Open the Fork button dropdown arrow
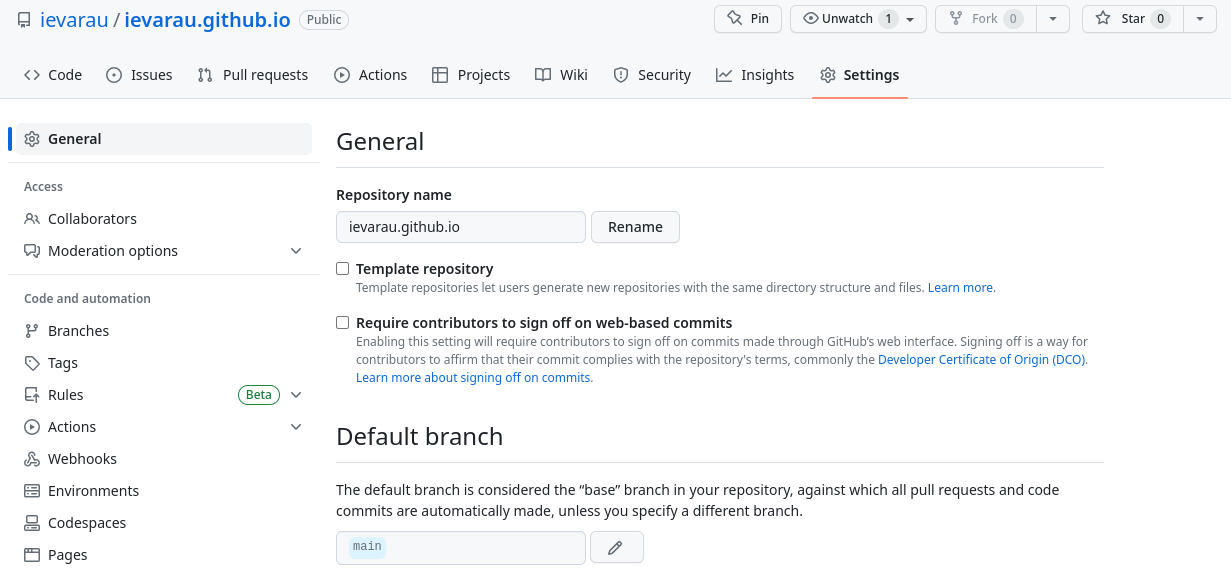Image resolution: width=1231 pixels, height=575 pixels. point(1053,19)
